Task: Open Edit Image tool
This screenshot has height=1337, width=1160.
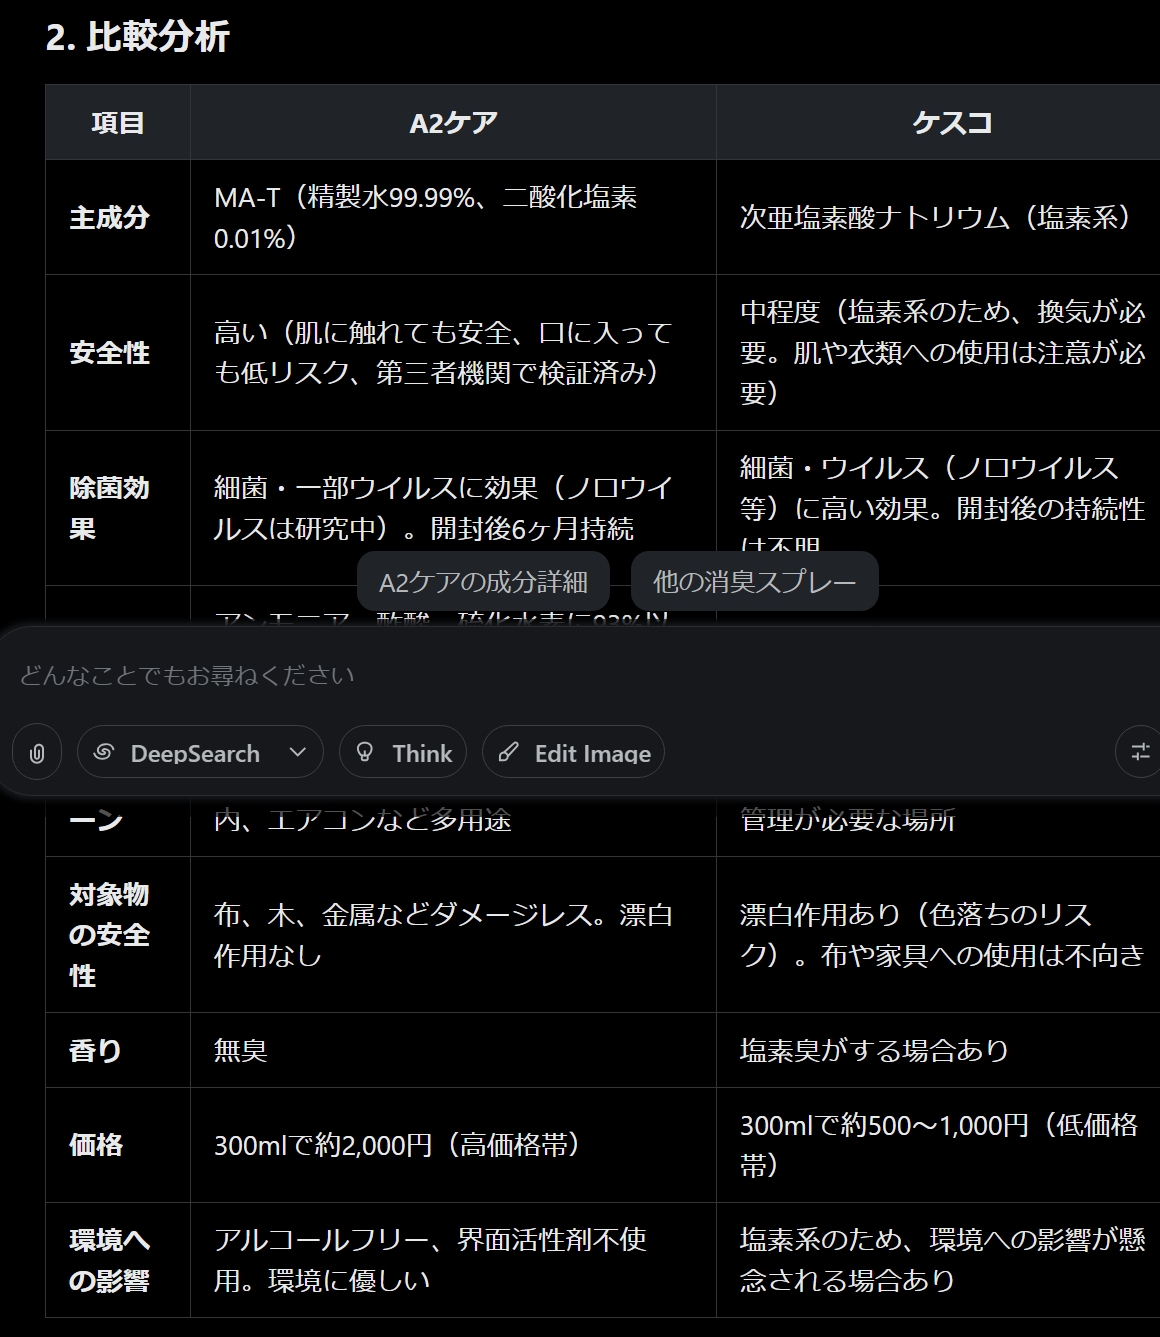Action: pos(573,752)
